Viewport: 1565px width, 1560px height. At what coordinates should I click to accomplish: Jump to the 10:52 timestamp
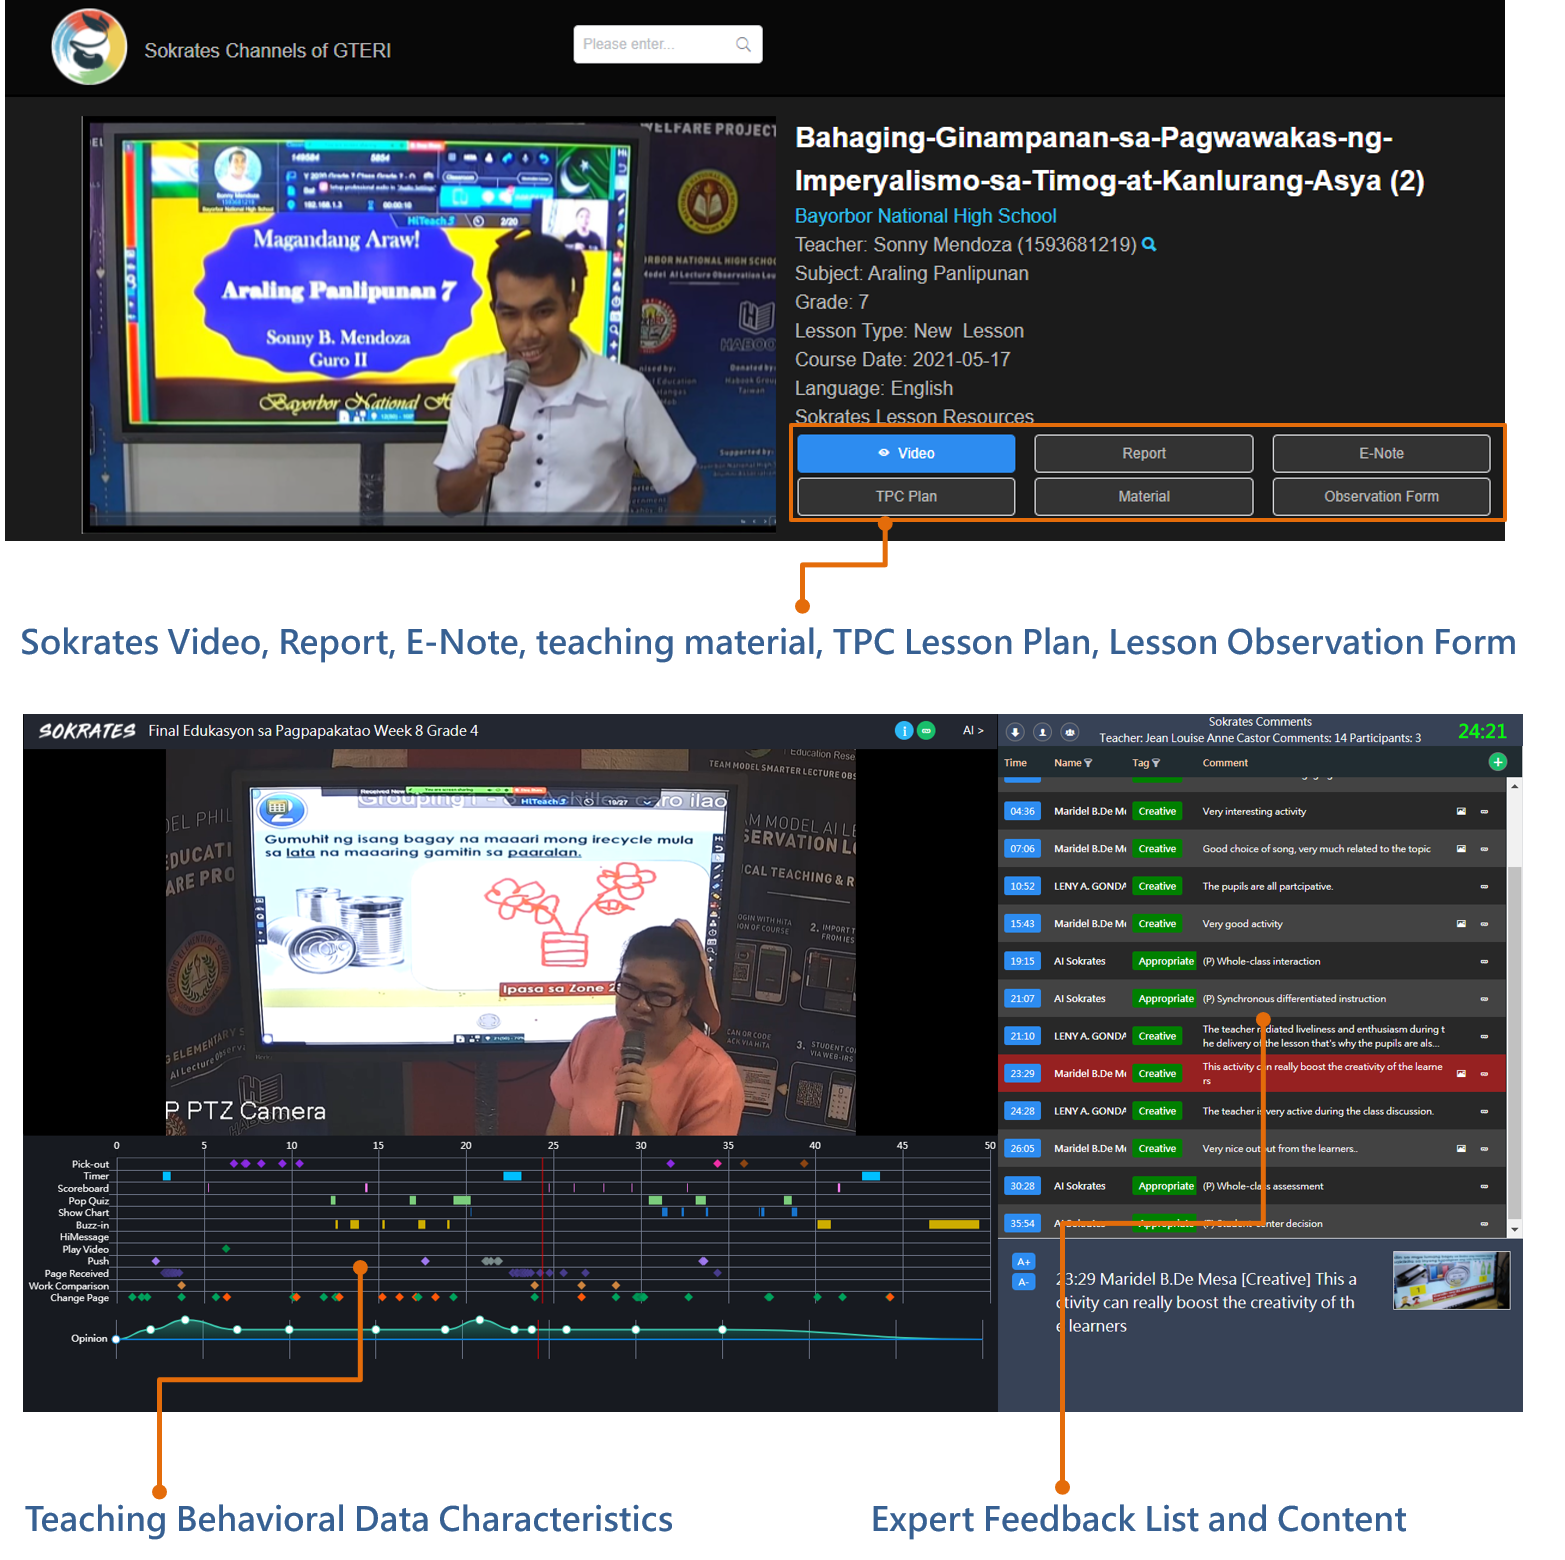tap(1022, 886)
